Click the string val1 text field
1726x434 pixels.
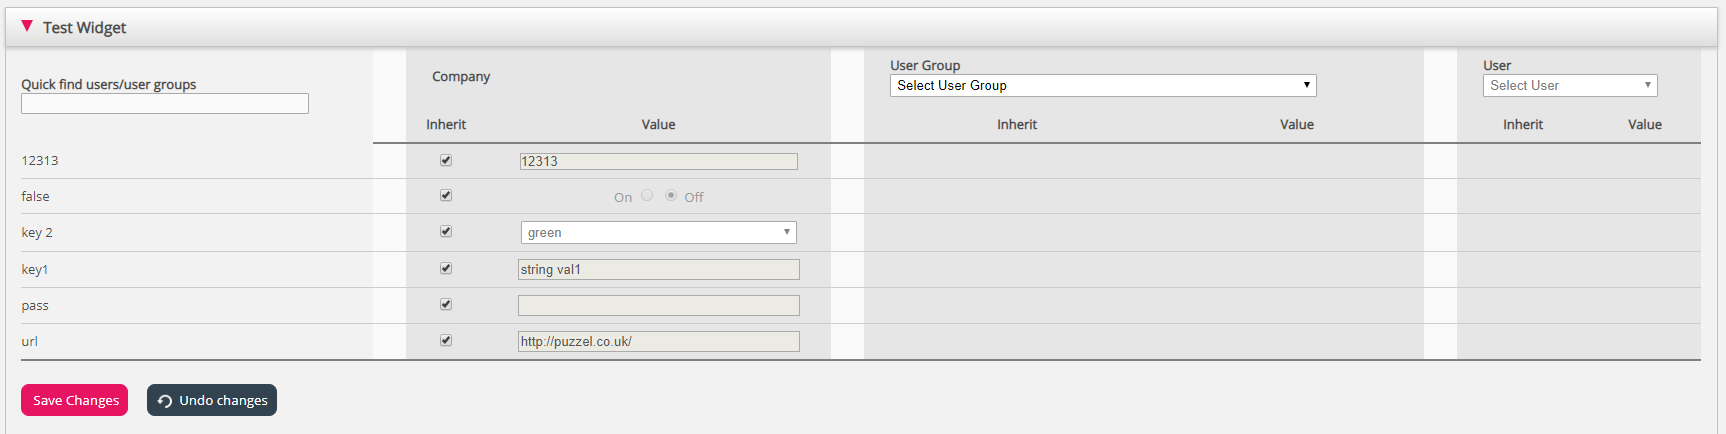[x=658, y=269]
